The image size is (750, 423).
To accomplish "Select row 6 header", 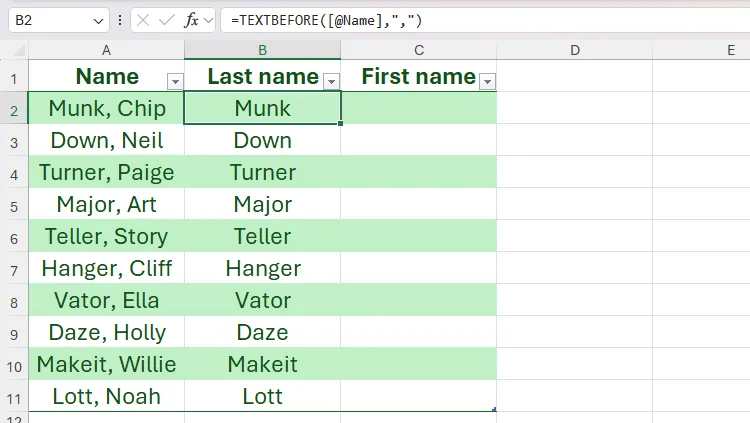I will click(14, 237).
